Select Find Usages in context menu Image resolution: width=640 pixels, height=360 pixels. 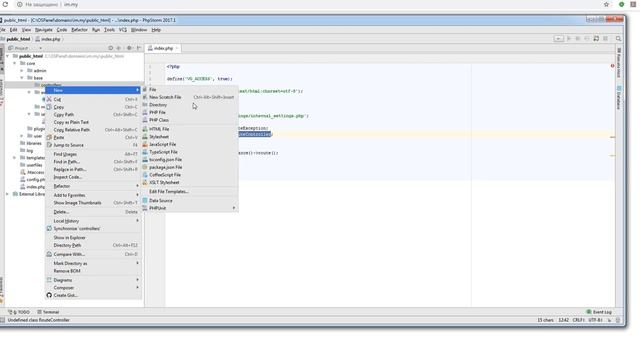click(93, 154)
